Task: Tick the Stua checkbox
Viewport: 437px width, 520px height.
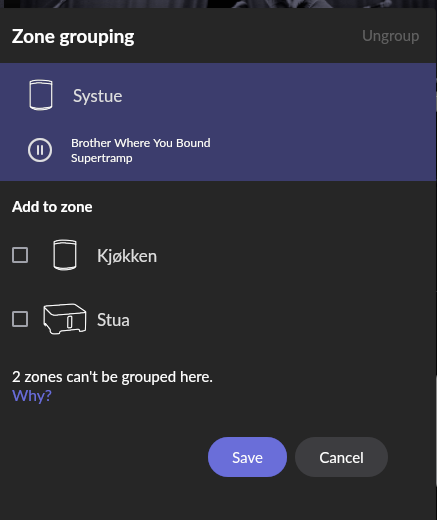Action: coord(20,319)
